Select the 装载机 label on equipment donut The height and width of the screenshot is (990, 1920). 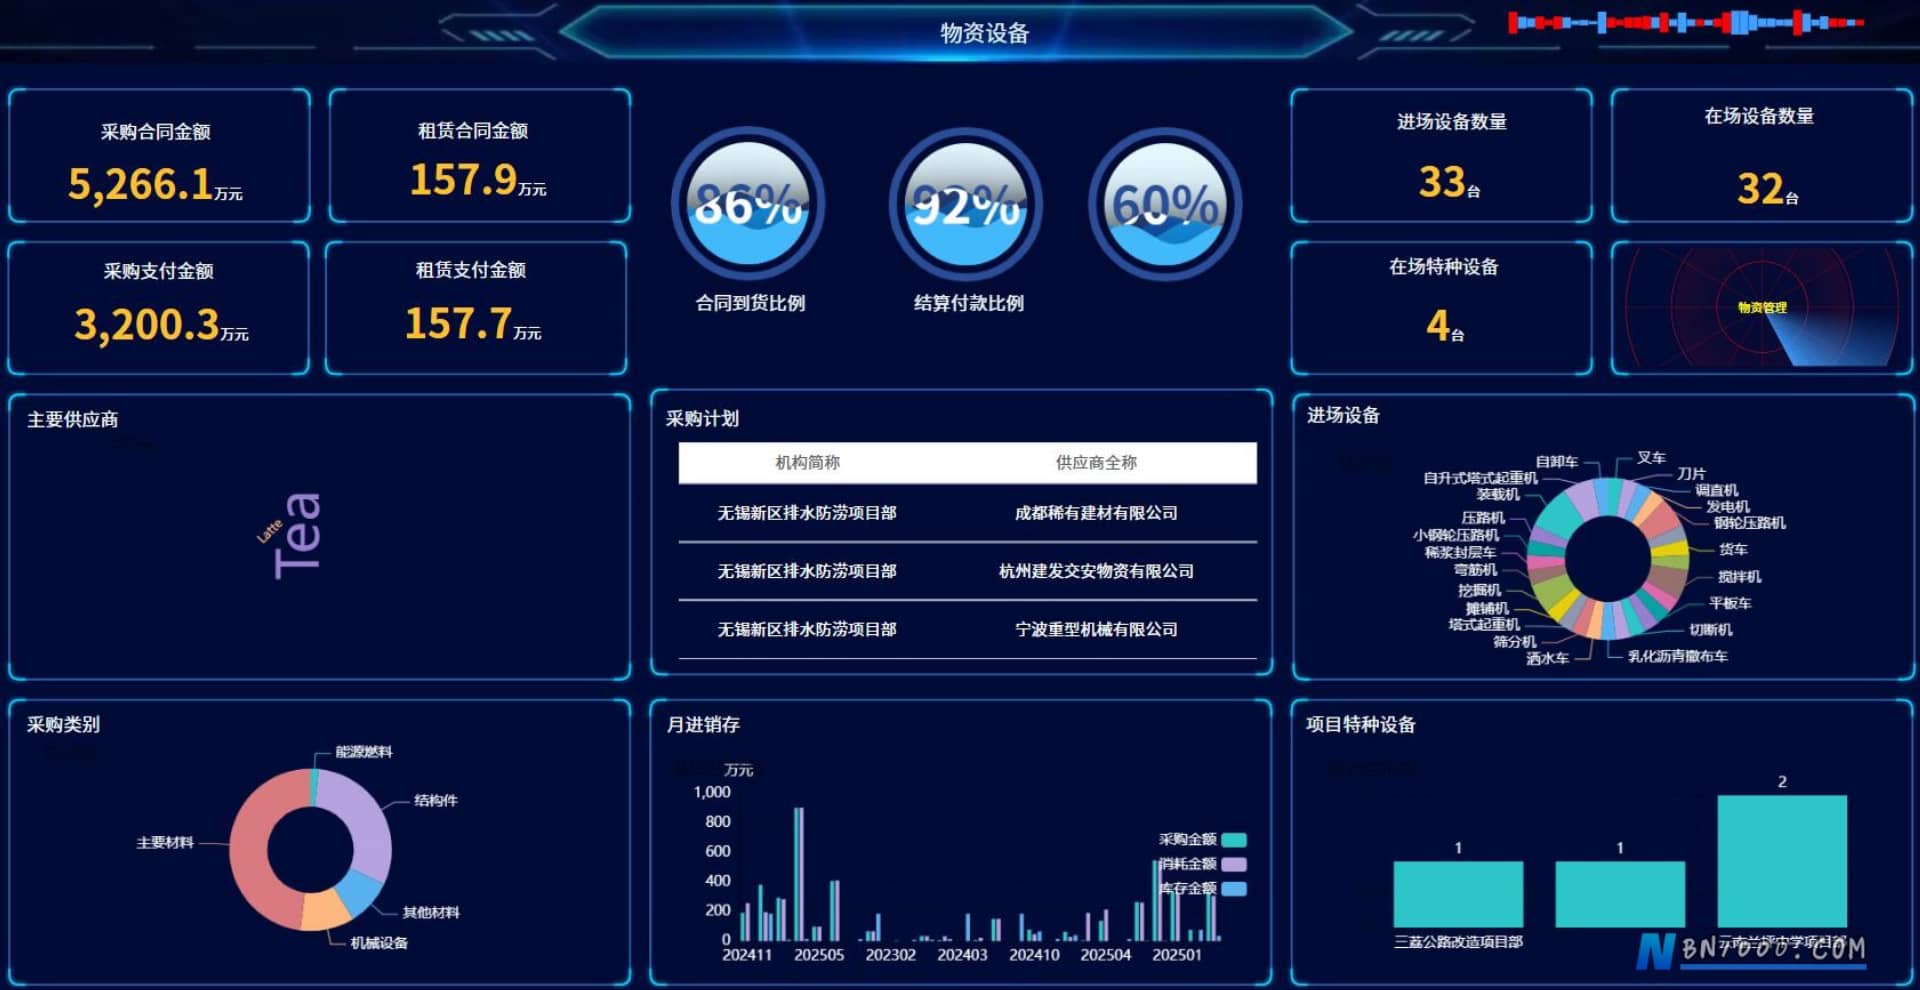coord(1498,494)
